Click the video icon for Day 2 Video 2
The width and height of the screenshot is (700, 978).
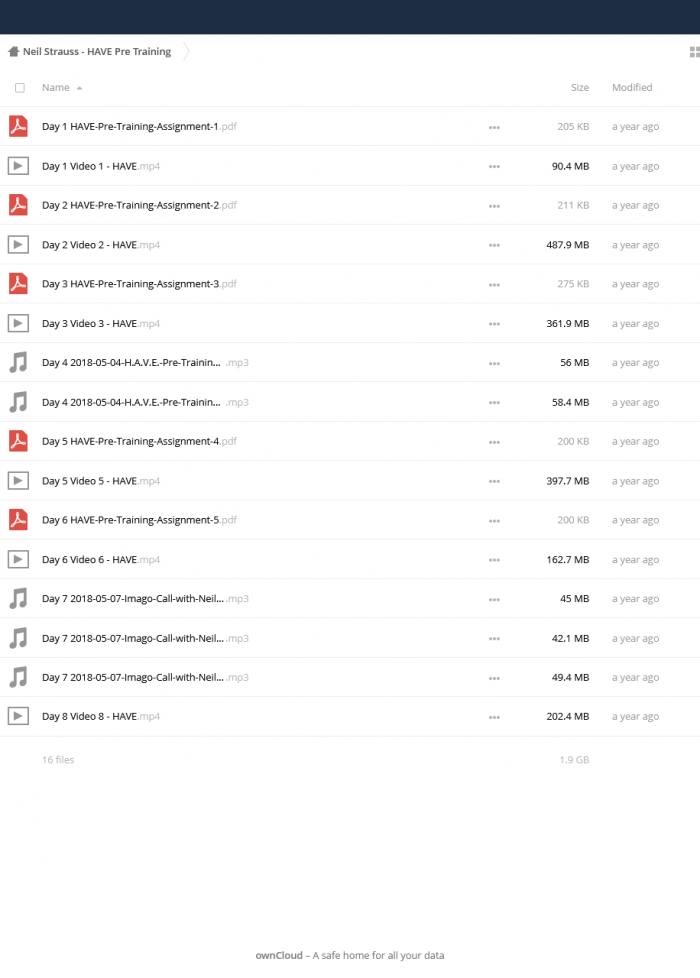18,244
